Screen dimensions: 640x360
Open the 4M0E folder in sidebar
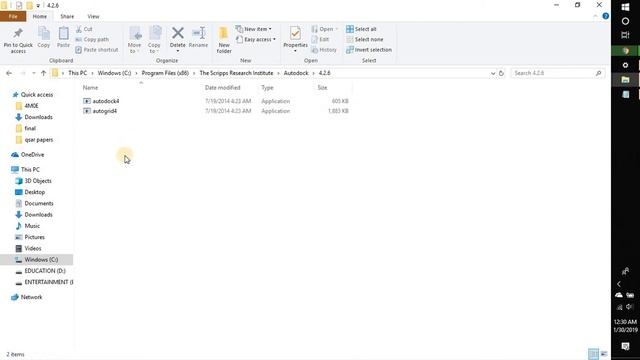point(31,106)
